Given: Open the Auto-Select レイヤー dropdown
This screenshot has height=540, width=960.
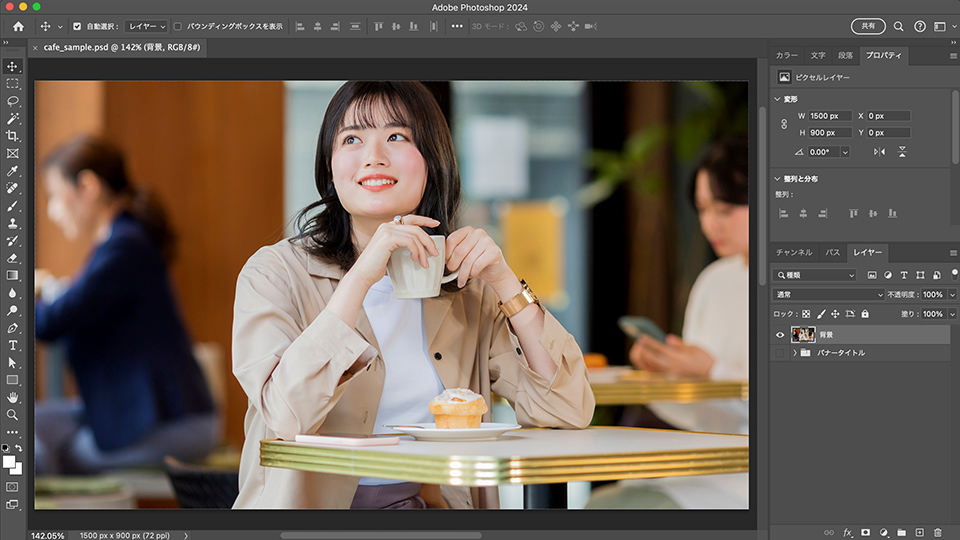Looking at the screenshot, I should click(146, 26).
